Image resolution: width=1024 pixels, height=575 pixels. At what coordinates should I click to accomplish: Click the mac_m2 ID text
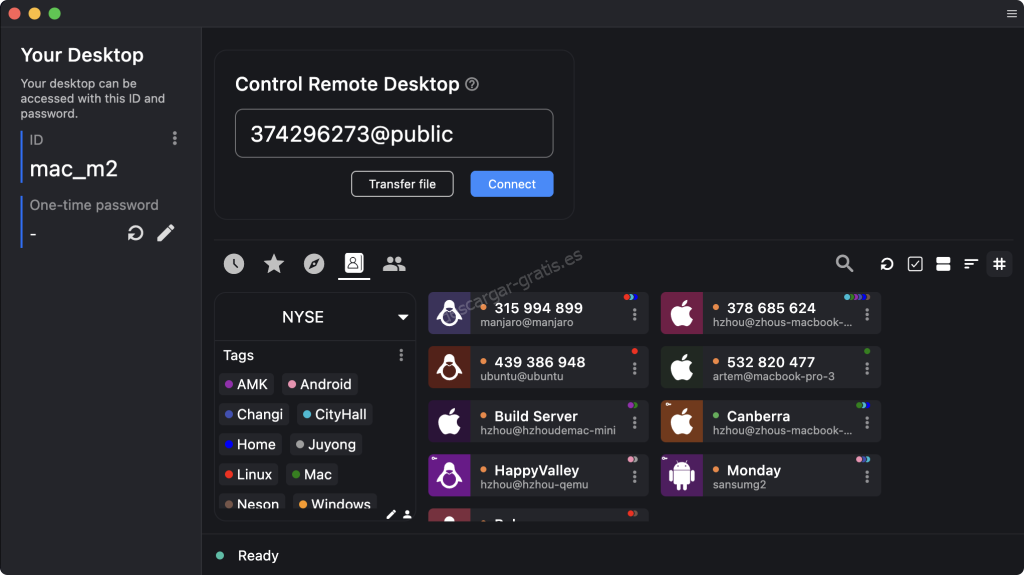tap(74, 169)
